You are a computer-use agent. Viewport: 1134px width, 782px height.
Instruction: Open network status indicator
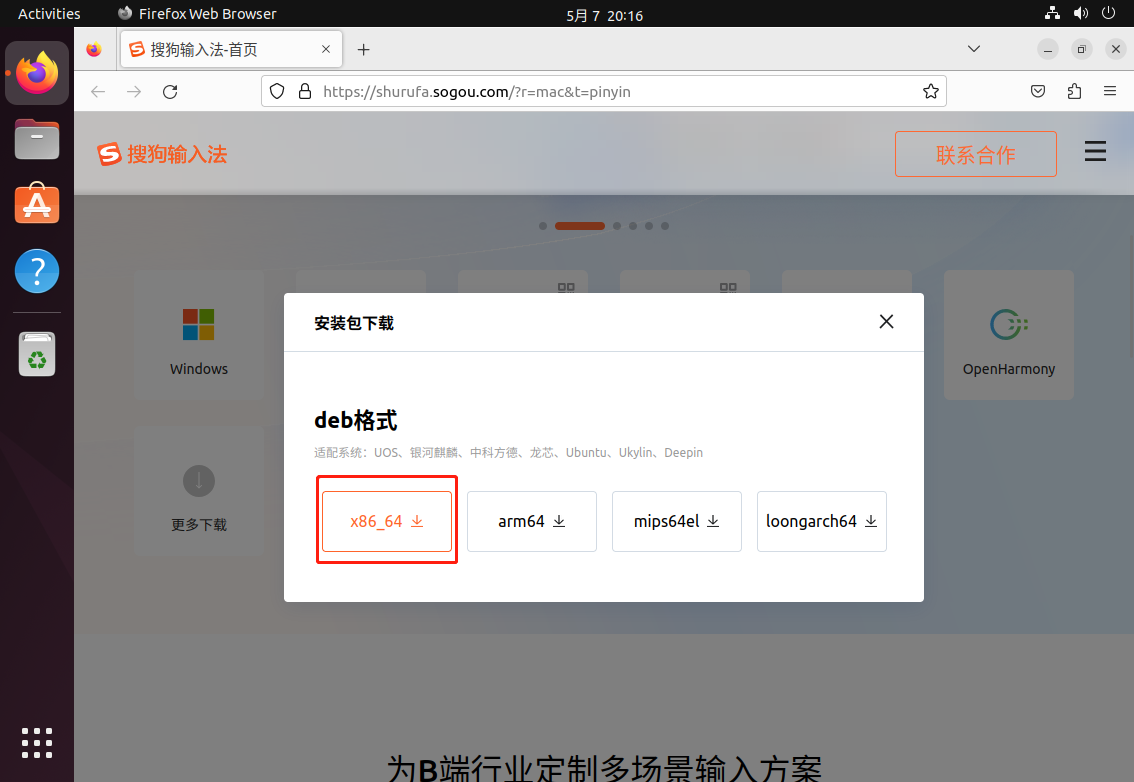1052,13
